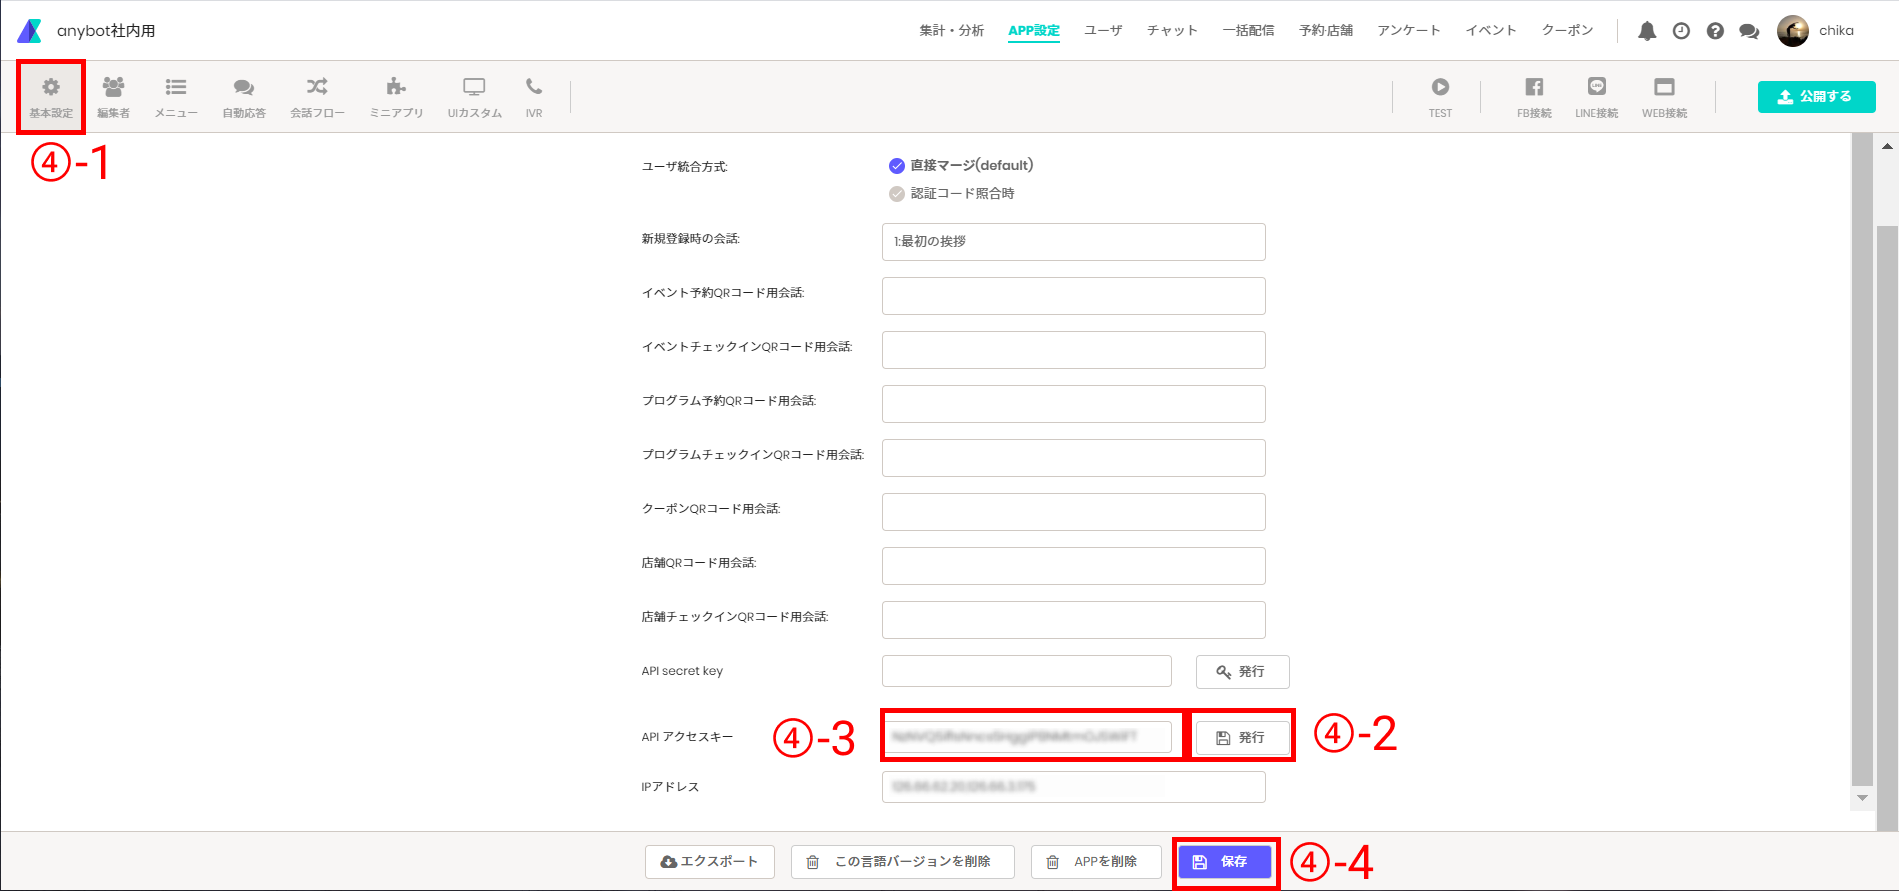Screen dimensions: 1899x891
Task: Open the 予約店舗 menu
Action: pyautogui.click(x=1326, y=31)
